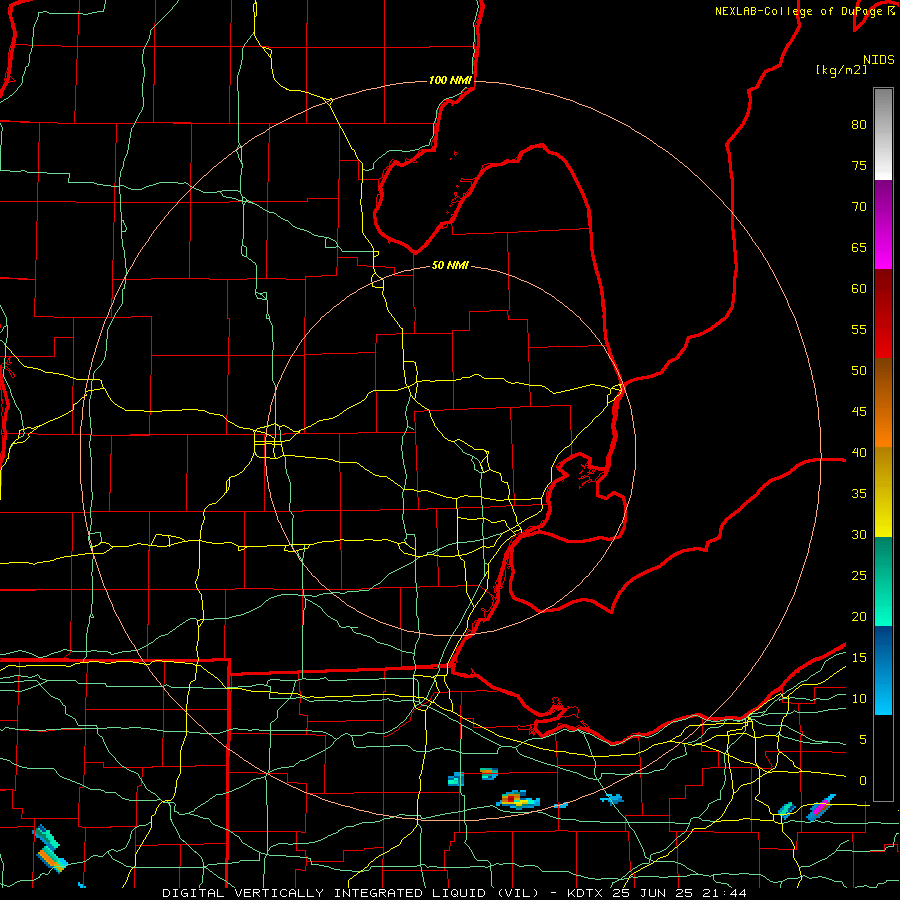The height and width of the screenshot is (900, 900).
Task: Click the "KDTX 25 JUN 25 21:44" timestamp text
Action: [x=657, y=893]
